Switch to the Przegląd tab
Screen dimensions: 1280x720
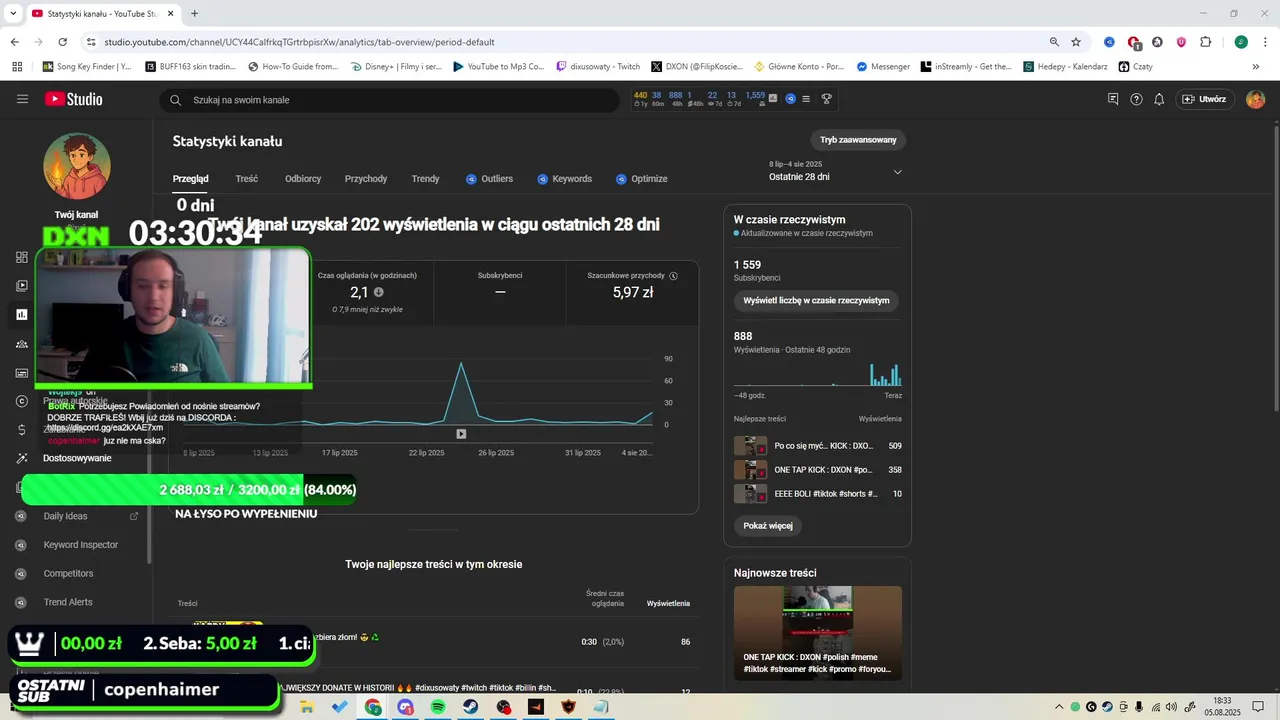[x=190, y=179]
